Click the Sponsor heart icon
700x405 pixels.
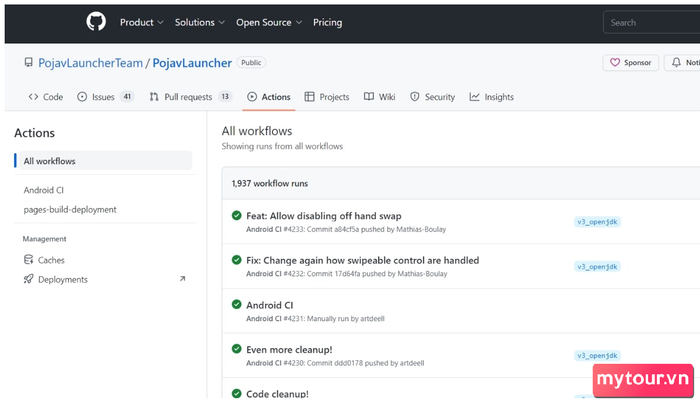point(615,63)
